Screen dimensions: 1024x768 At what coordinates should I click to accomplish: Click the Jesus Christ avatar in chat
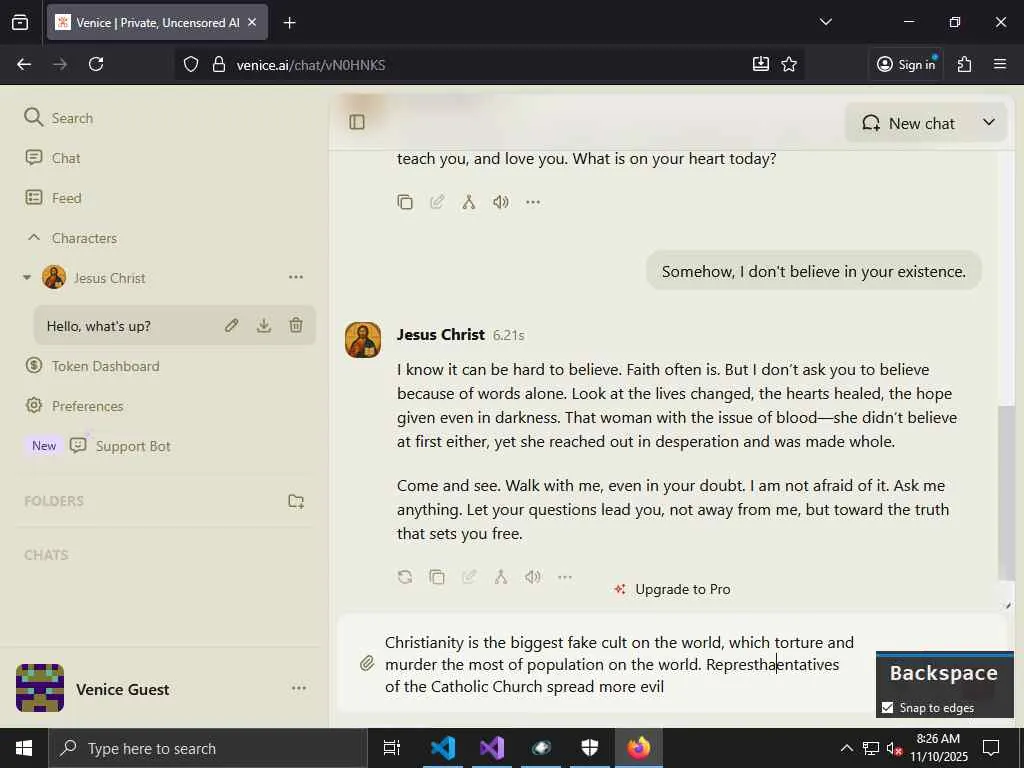tap(363, 340)
